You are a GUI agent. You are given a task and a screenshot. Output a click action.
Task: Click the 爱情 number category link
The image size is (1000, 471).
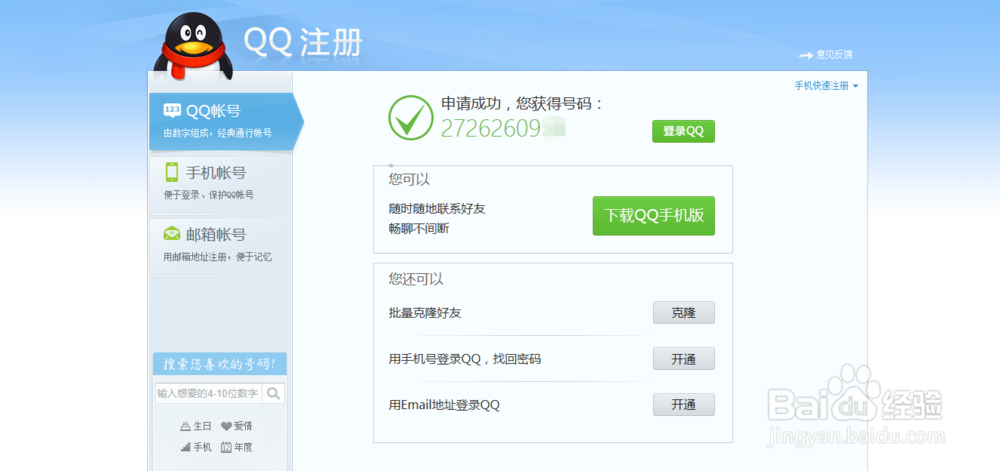click(243, 426)
